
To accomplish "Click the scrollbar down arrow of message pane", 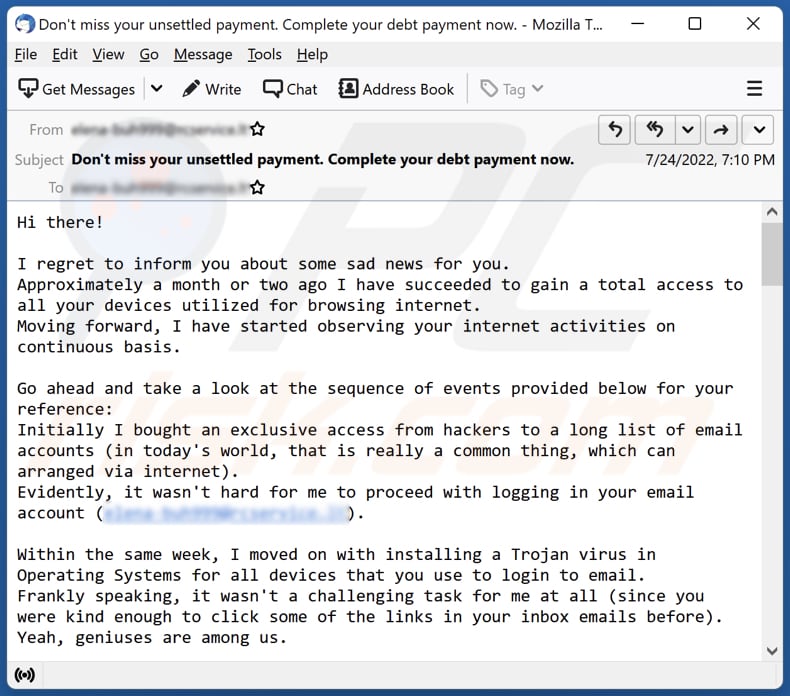I will pos(771,651).
